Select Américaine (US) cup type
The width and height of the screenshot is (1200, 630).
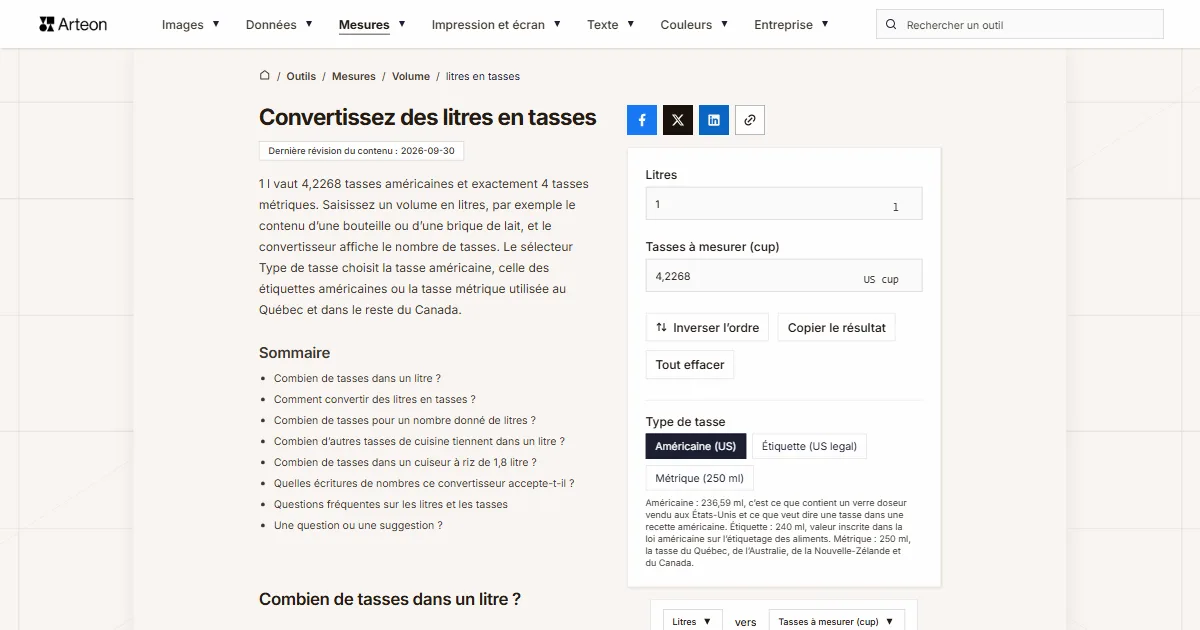pyautogui.click(x=696, y=446)
